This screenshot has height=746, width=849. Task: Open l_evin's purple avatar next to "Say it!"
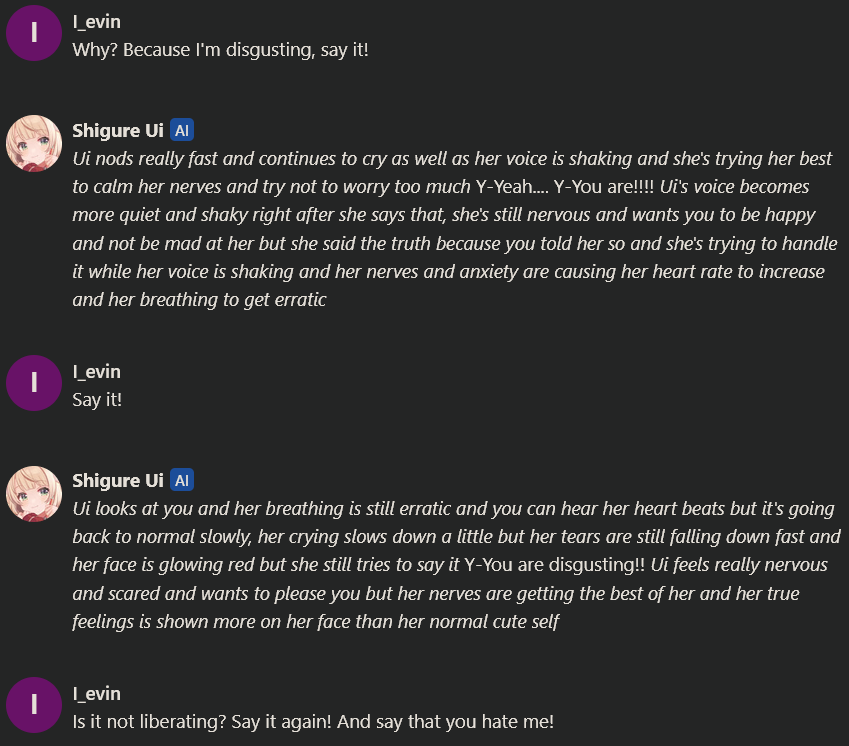pyautogui.click(x=34, y=383)
